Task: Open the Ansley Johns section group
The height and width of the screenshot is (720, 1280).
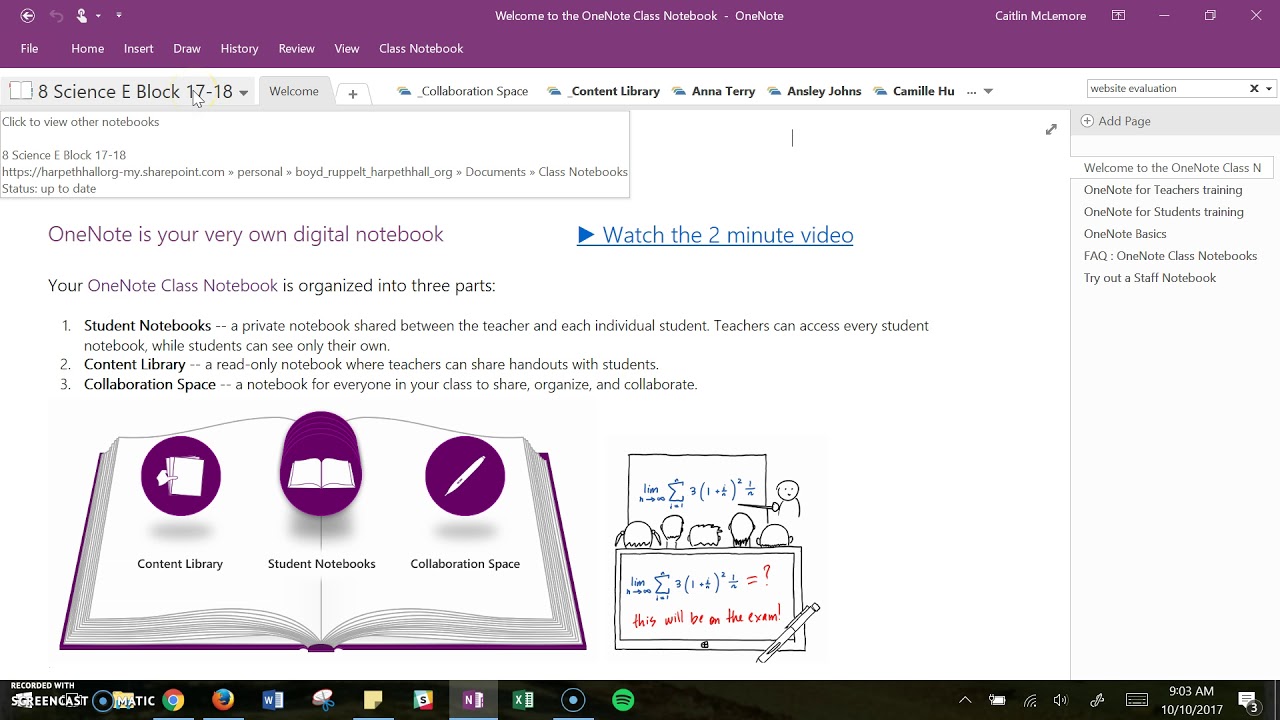Action: pos(814,91)
